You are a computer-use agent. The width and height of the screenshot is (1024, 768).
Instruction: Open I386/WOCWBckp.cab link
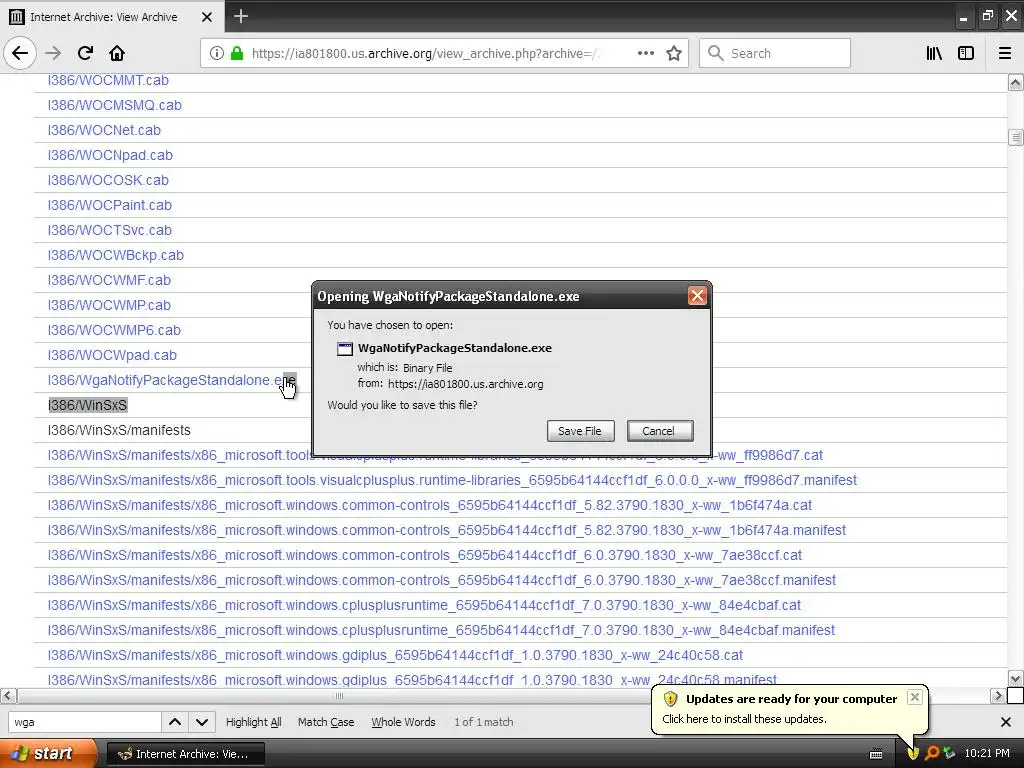(x=116, y=255)
